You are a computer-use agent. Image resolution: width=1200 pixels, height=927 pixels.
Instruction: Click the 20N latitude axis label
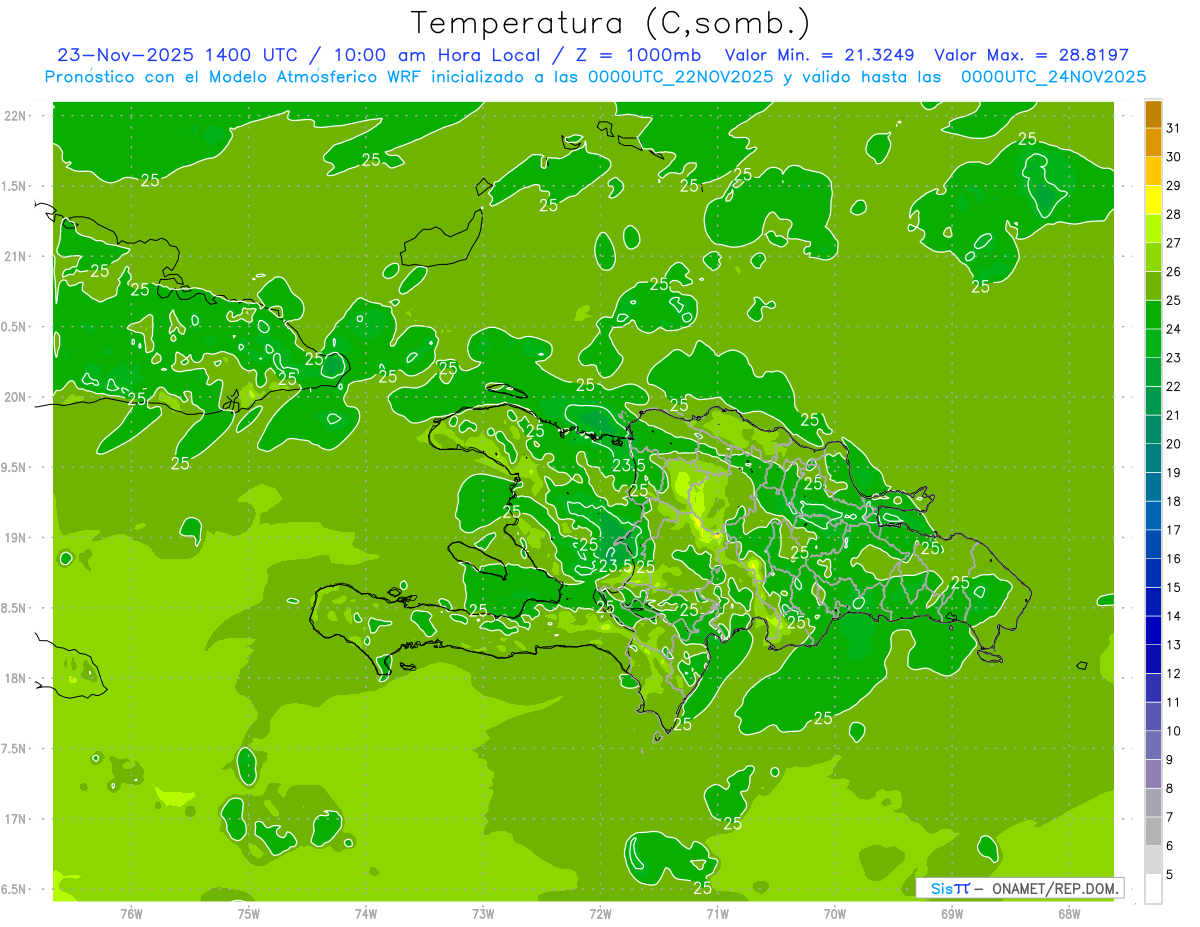tap(16, 397)
